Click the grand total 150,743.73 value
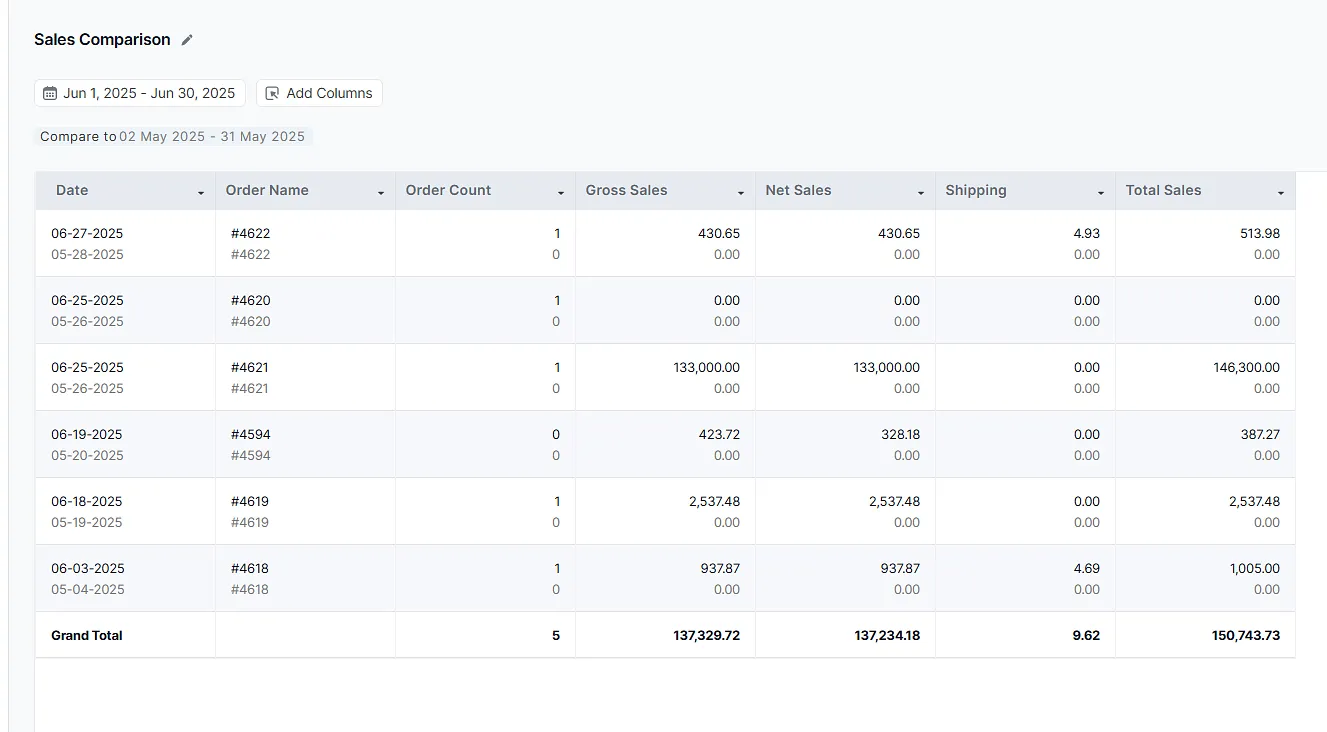 (1246, 635)
